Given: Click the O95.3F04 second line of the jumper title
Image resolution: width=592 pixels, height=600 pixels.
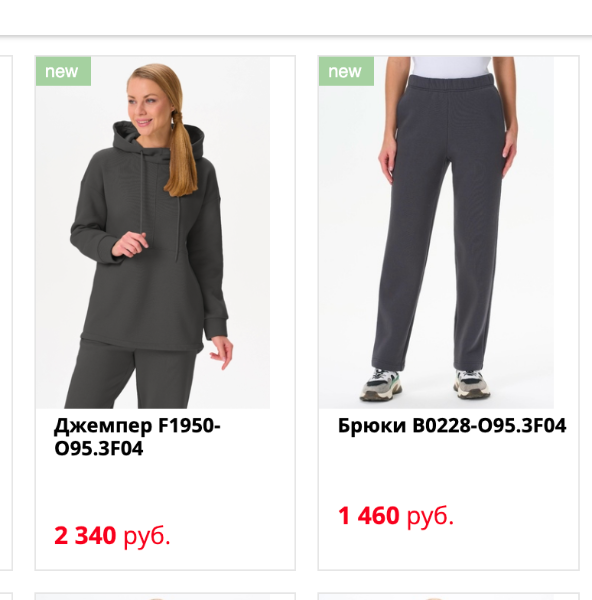Looking at the screenshot, I should click(99, 448).
